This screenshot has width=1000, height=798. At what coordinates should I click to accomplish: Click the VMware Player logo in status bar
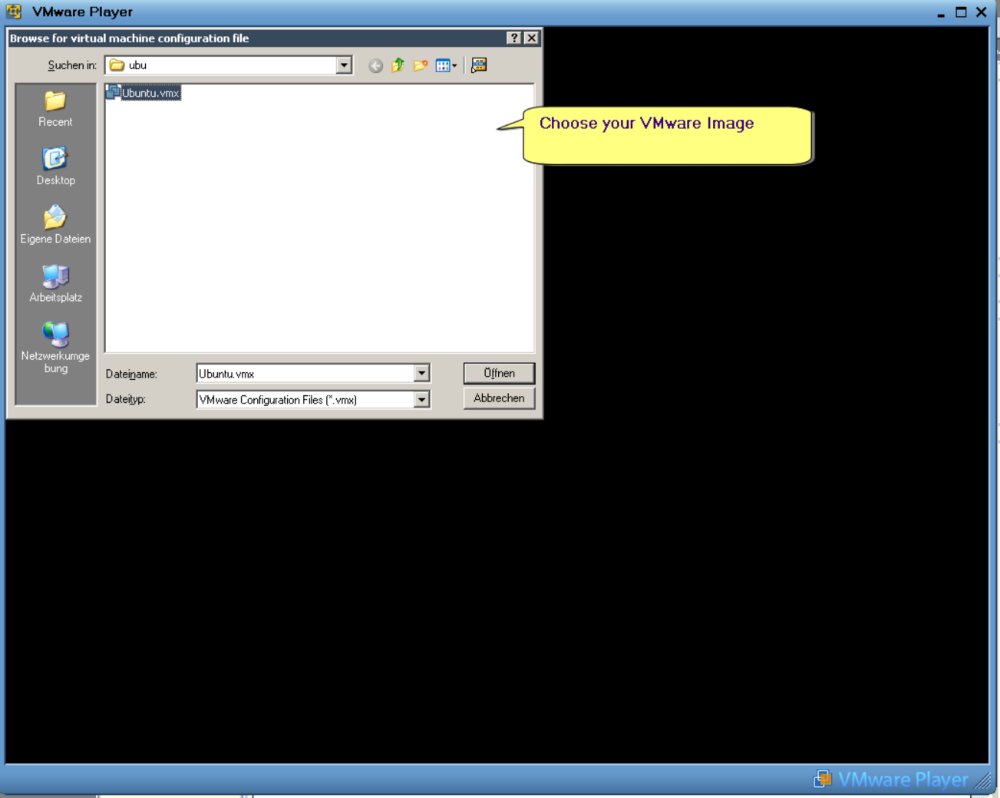point(892,780)
